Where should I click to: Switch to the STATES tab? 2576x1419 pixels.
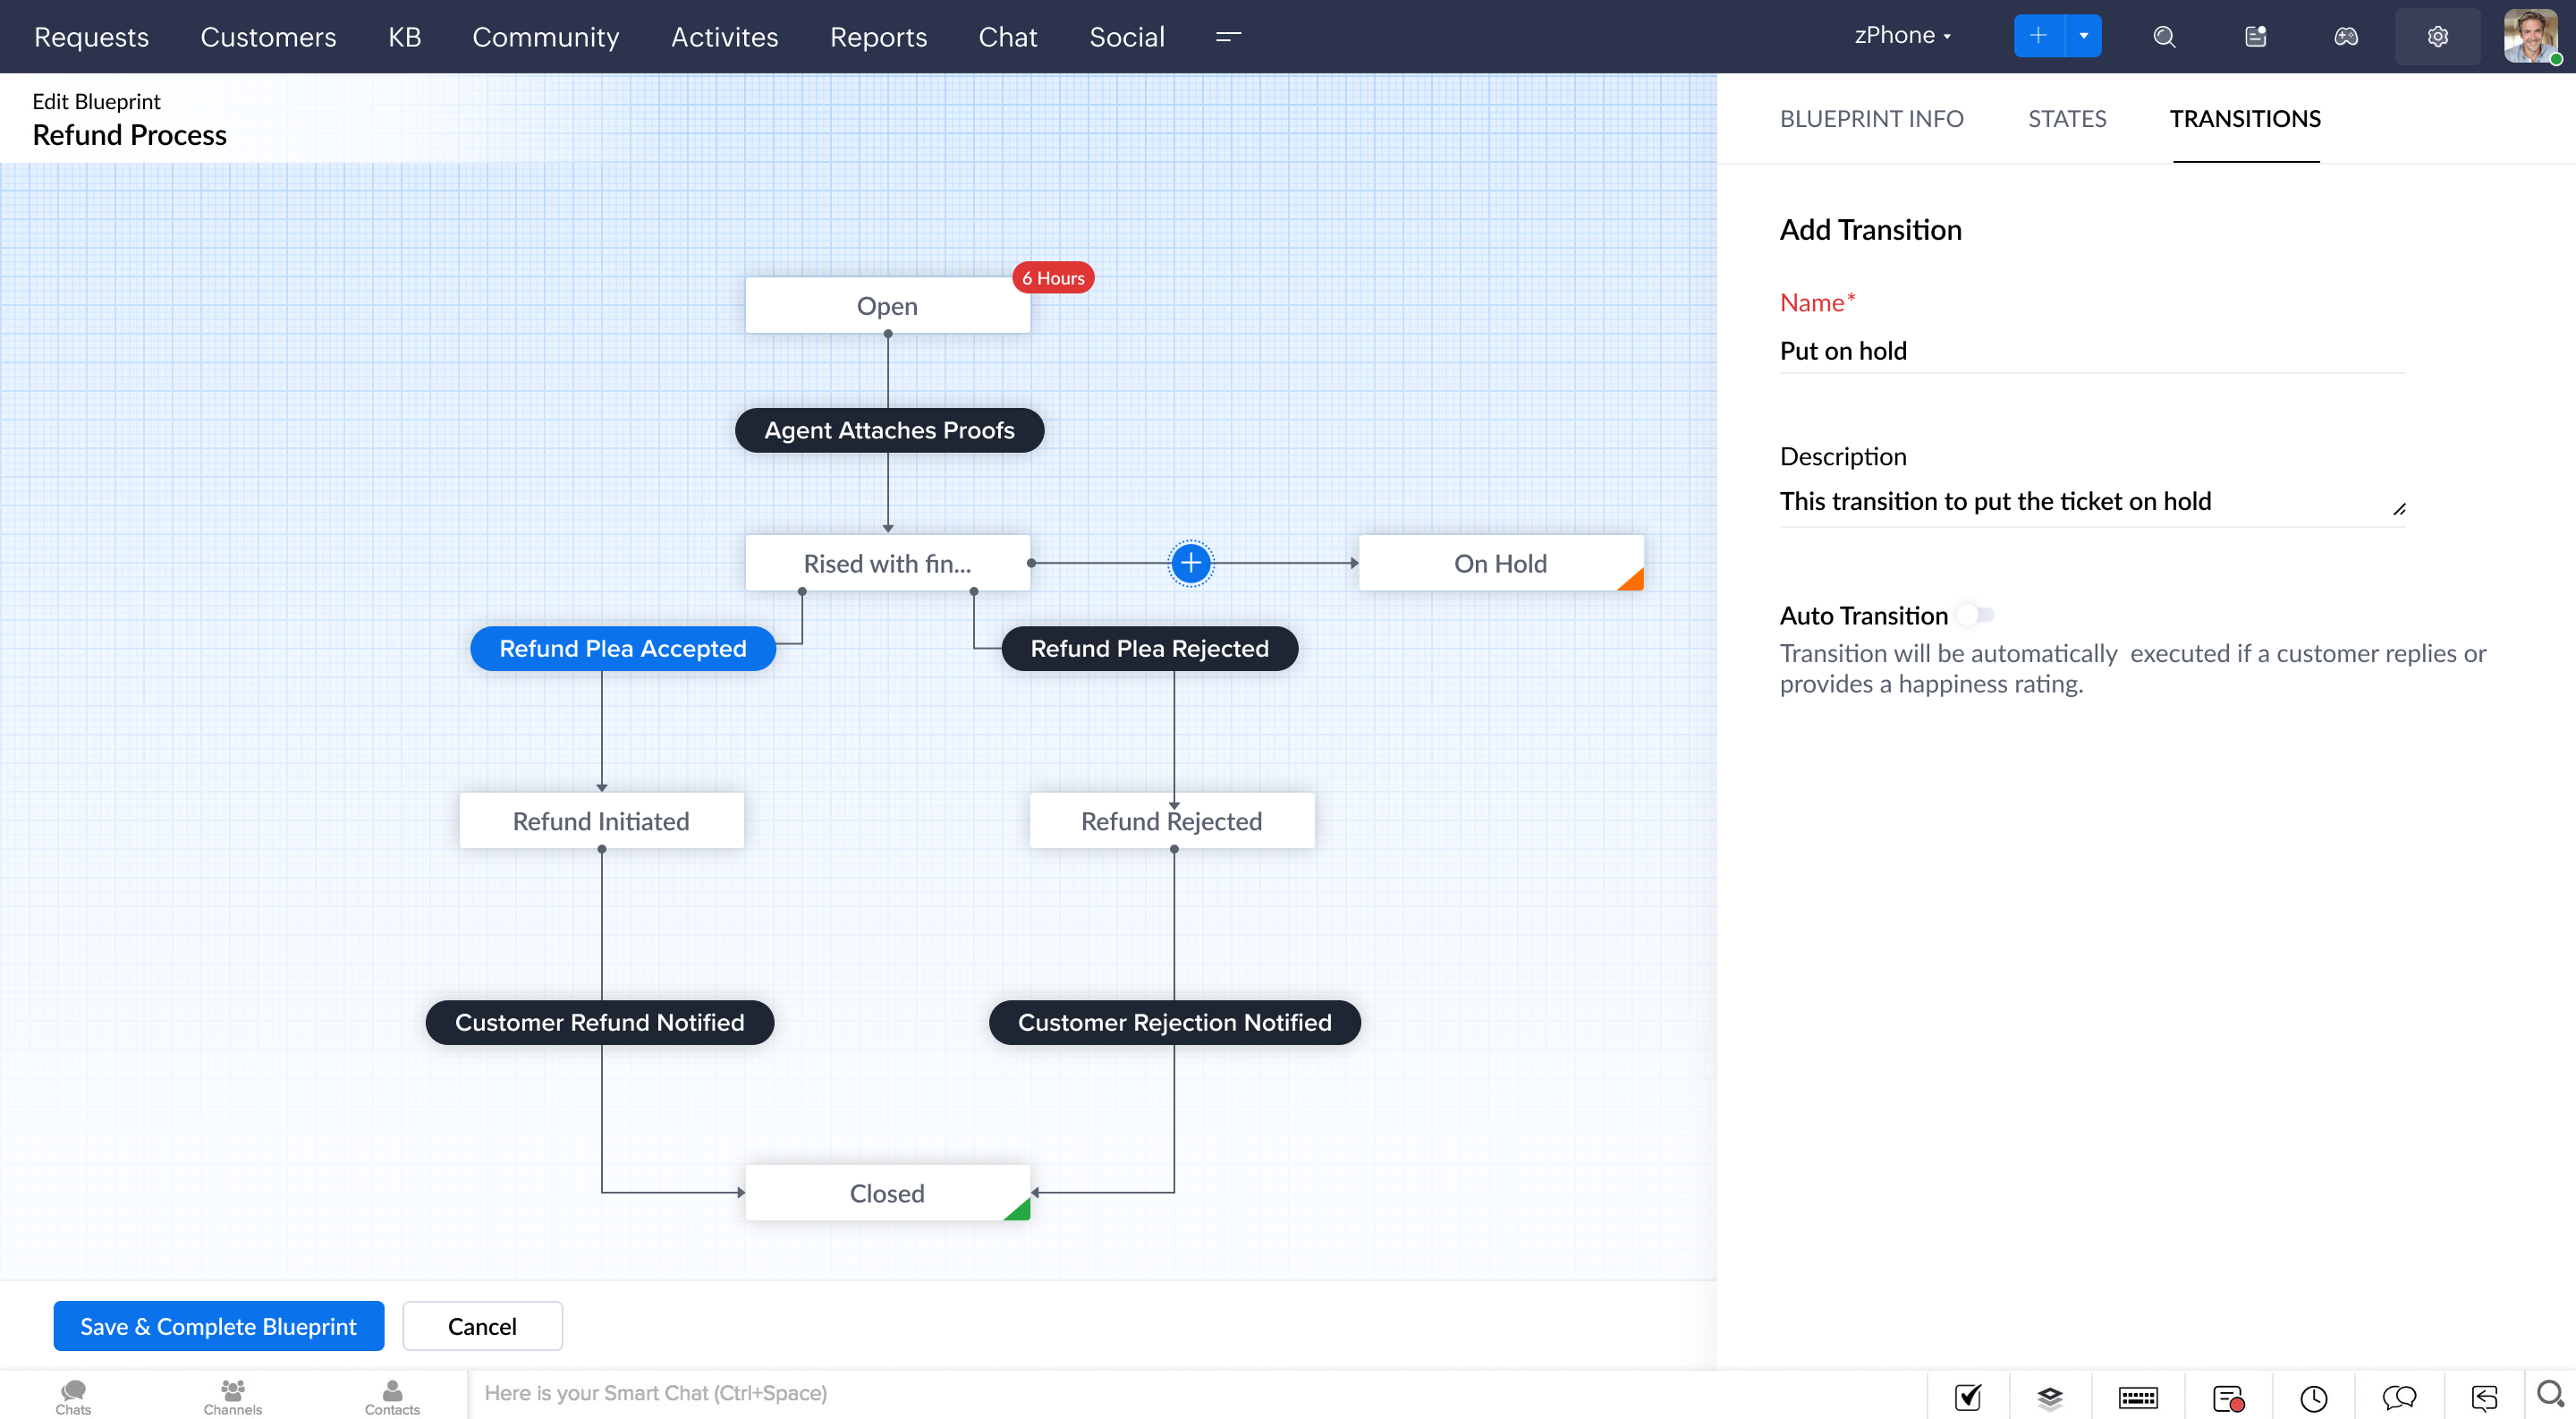pyautogui.click(x=2066, y=119)
